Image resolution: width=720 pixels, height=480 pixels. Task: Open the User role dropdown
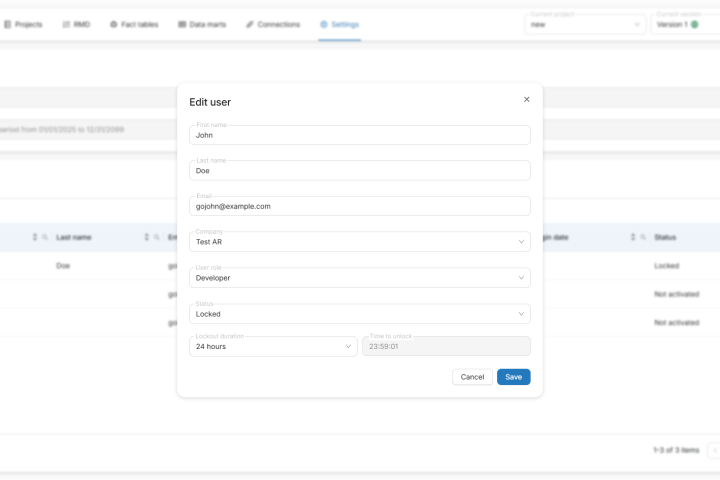click(x=360, y=278)
